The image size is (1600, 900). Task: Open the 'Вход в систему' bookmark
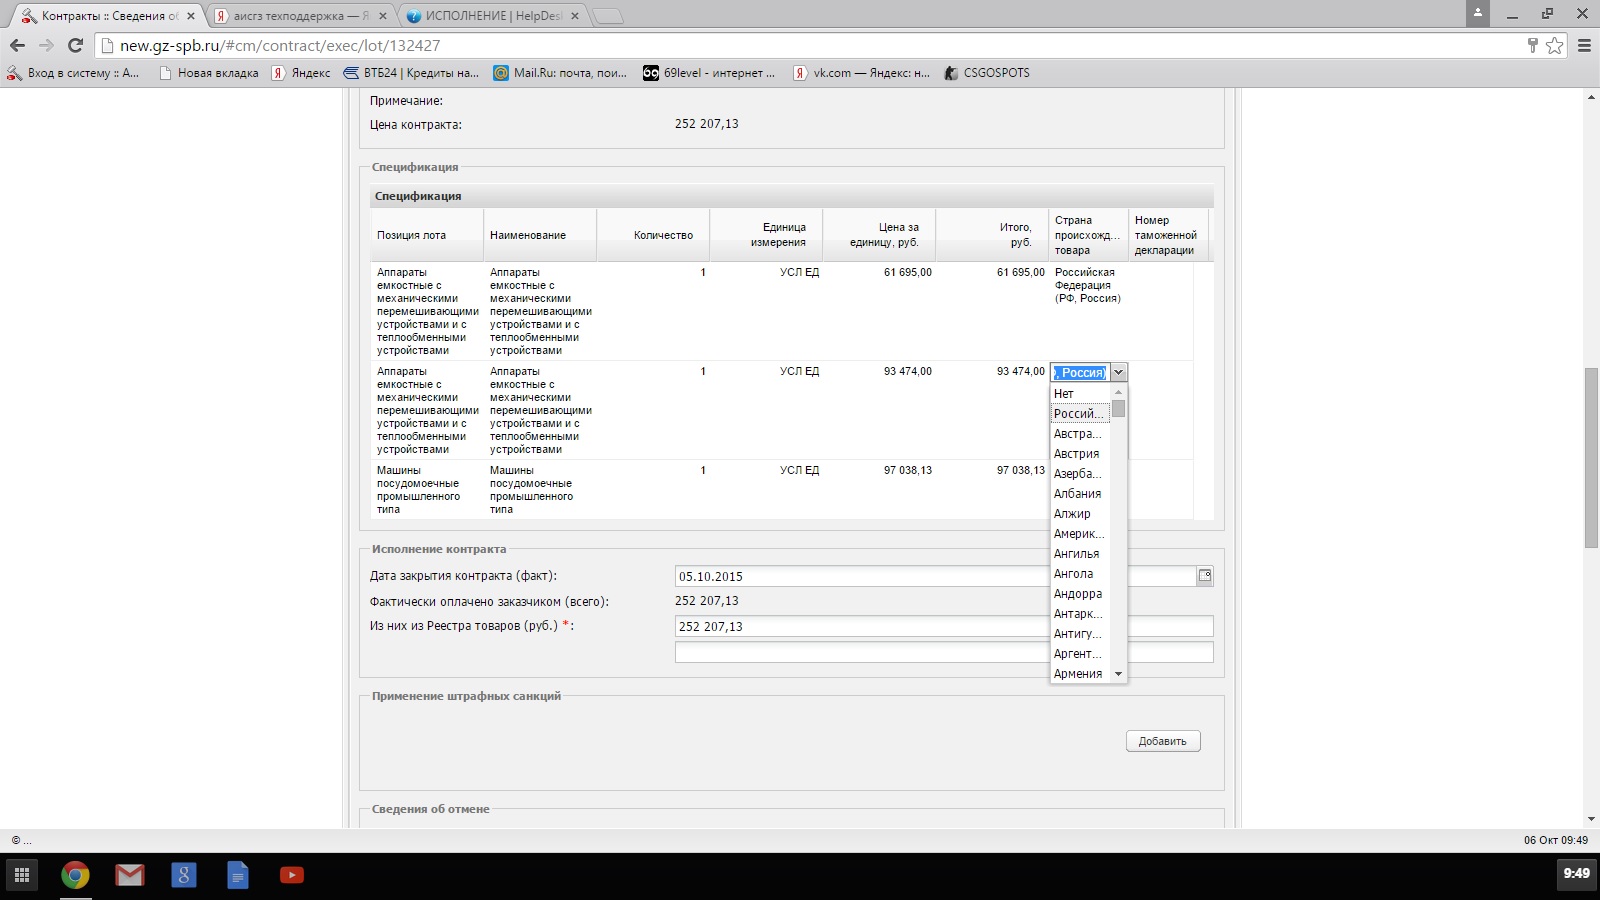pos(73,73)
